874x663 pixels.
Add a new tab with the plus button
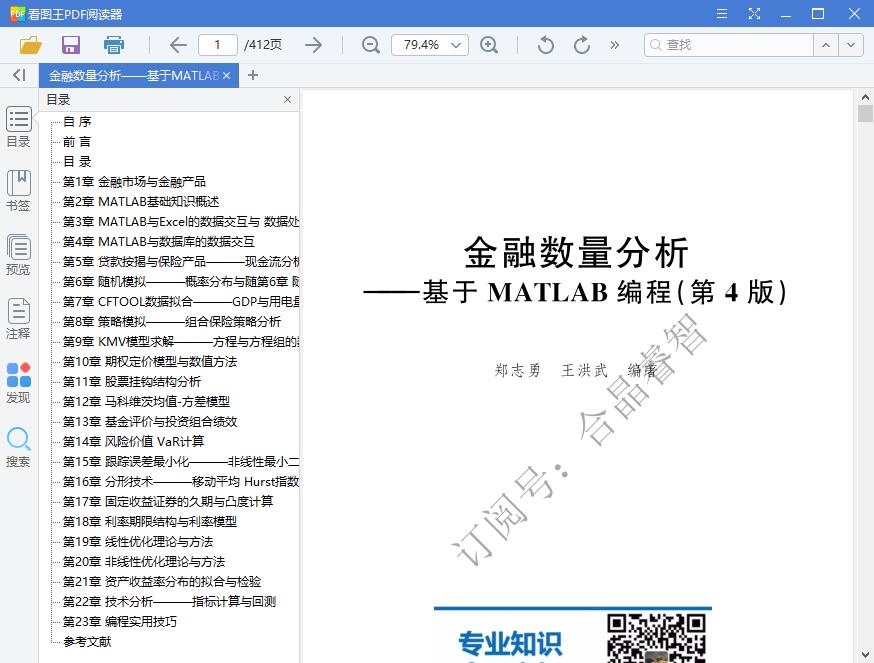(x=253, y=75)
